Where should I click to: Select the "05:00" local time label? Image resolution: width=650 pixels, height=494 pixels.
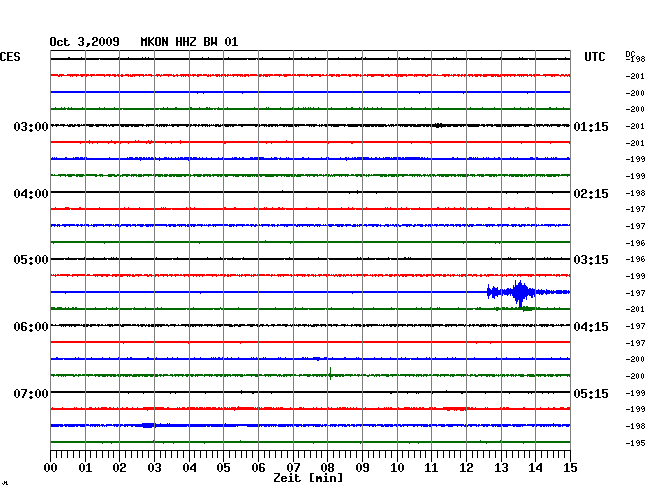31,260
